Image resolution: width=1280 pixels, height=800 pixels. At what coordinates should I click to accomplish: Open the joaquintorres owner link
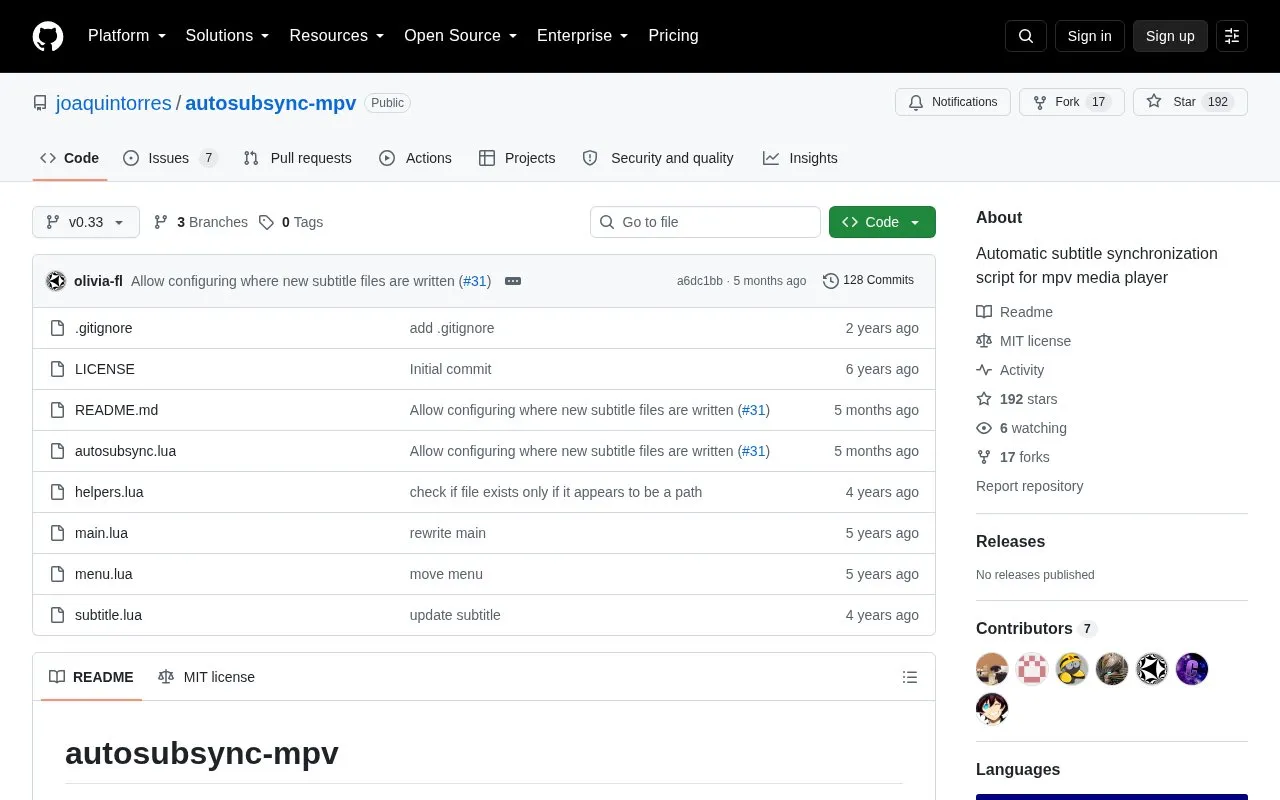click(x=114, y=103)
